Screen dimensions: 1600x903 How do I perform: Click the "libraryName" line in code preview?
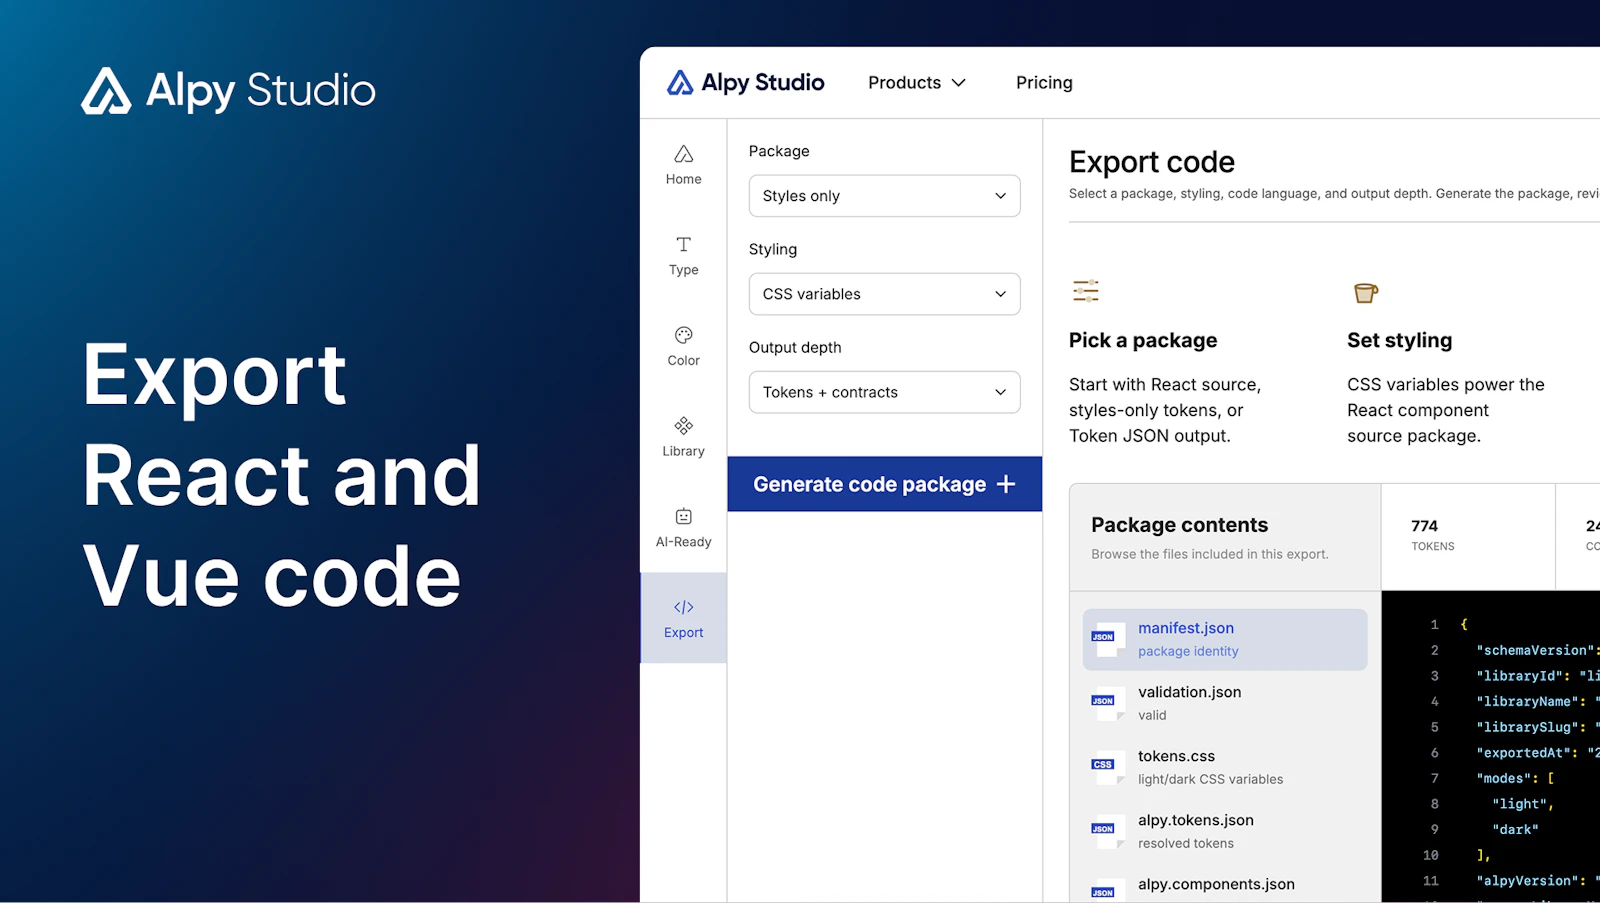[1538, 701]
